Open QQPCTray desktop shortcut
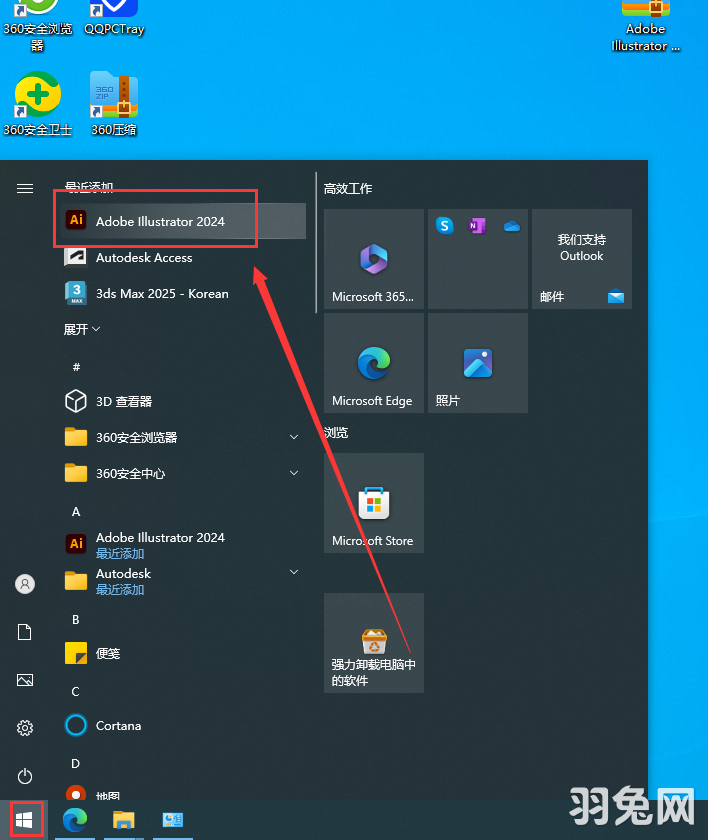The height and width of the screenshot is (840, 708). pos(114,18)
